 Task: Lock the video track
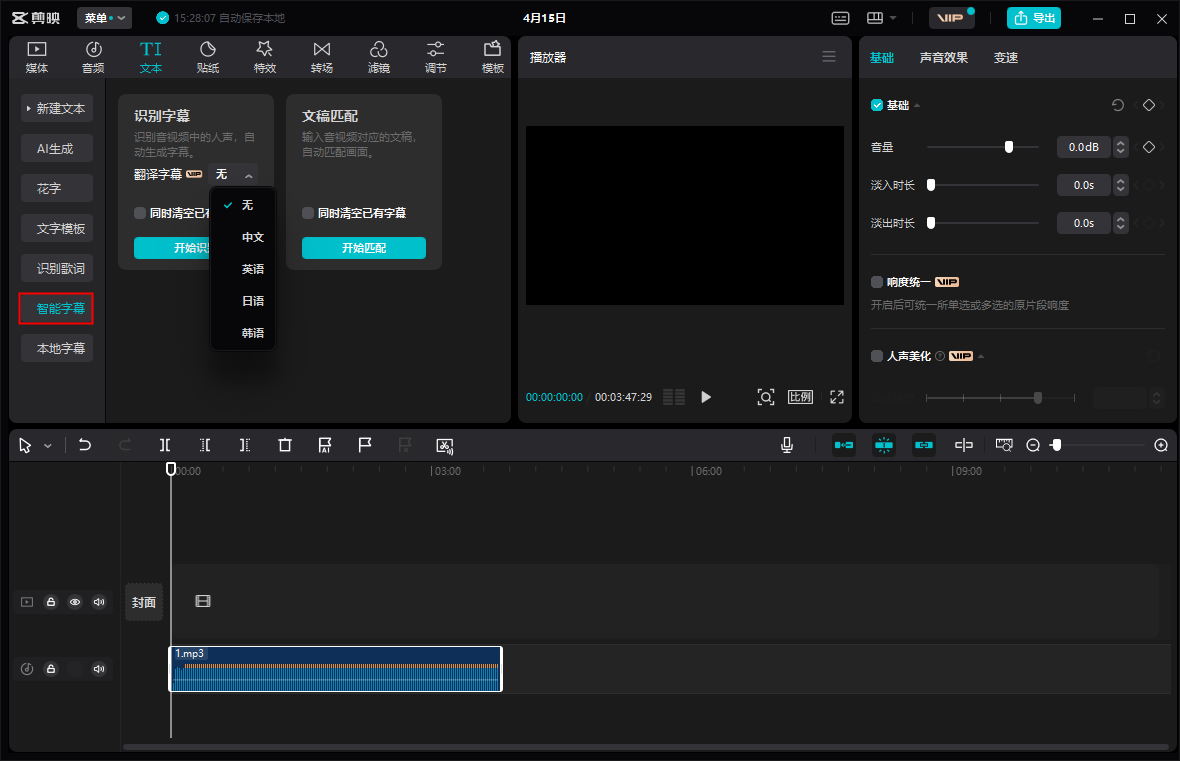(51, 602)
